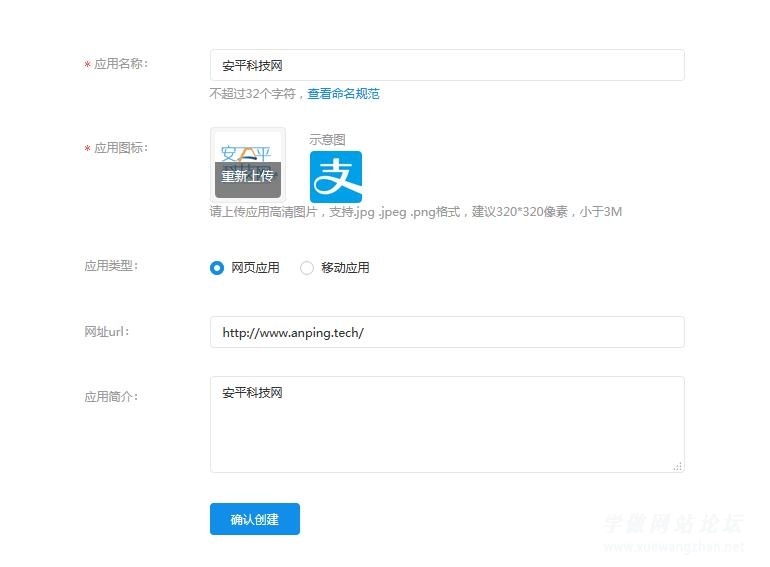Click the 确认创建 button
770x567 pixels.
tap(254, 519)
